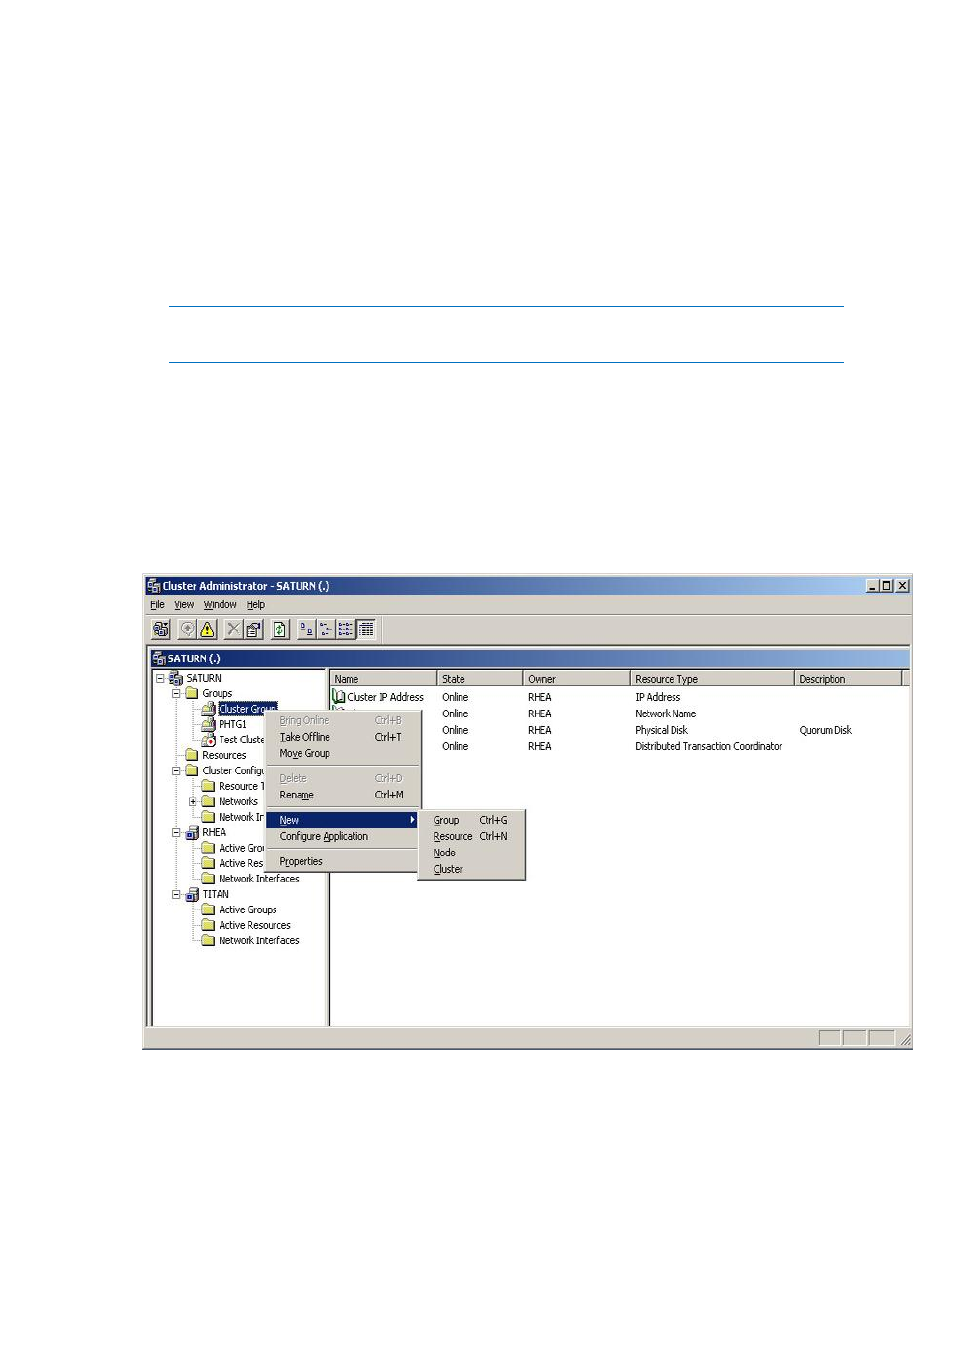Open the View menu

point(184,605)
